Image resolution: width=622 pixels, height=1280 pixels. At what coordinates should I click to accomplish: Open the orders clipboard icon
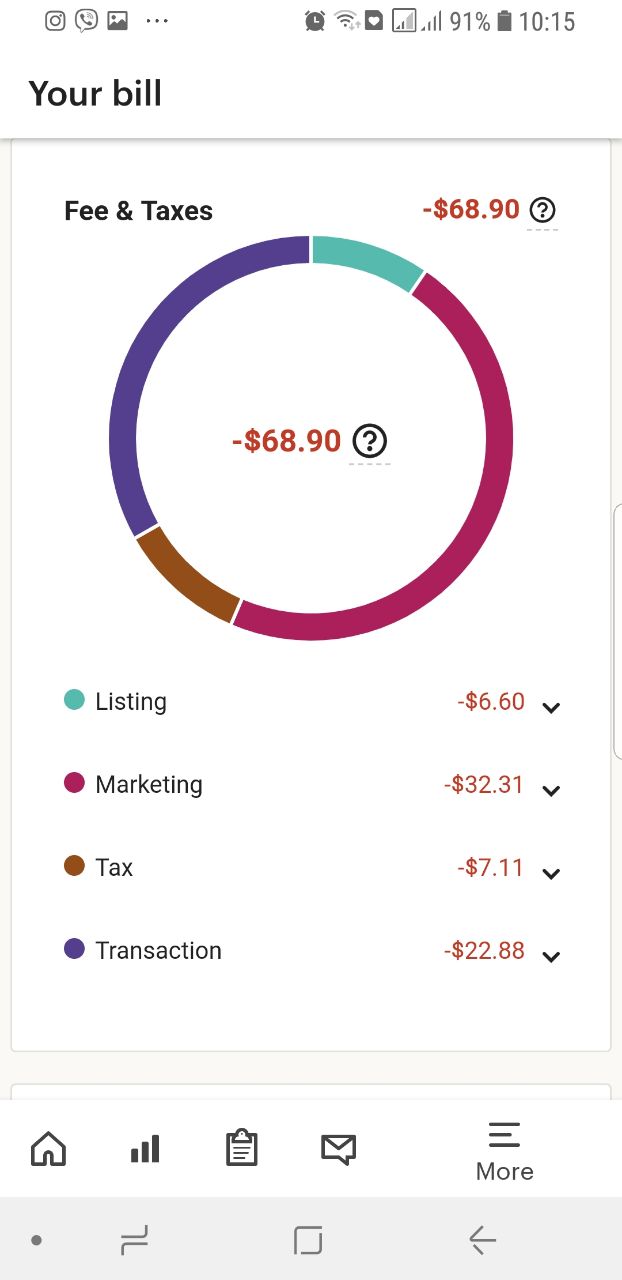241,1148
